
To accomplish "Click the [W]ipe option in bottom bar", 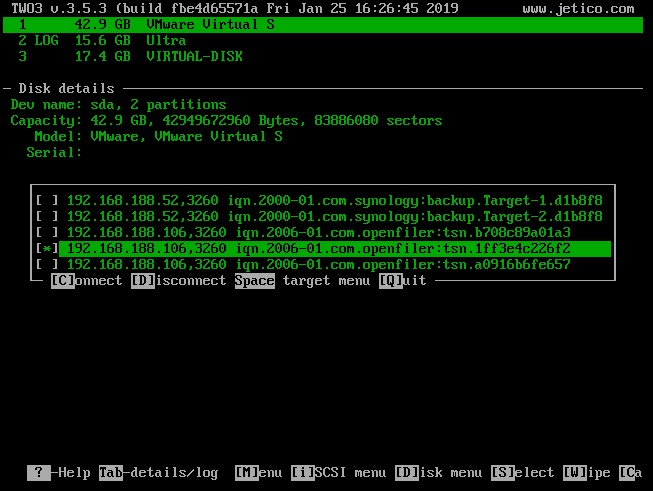I will coord(587,473).
